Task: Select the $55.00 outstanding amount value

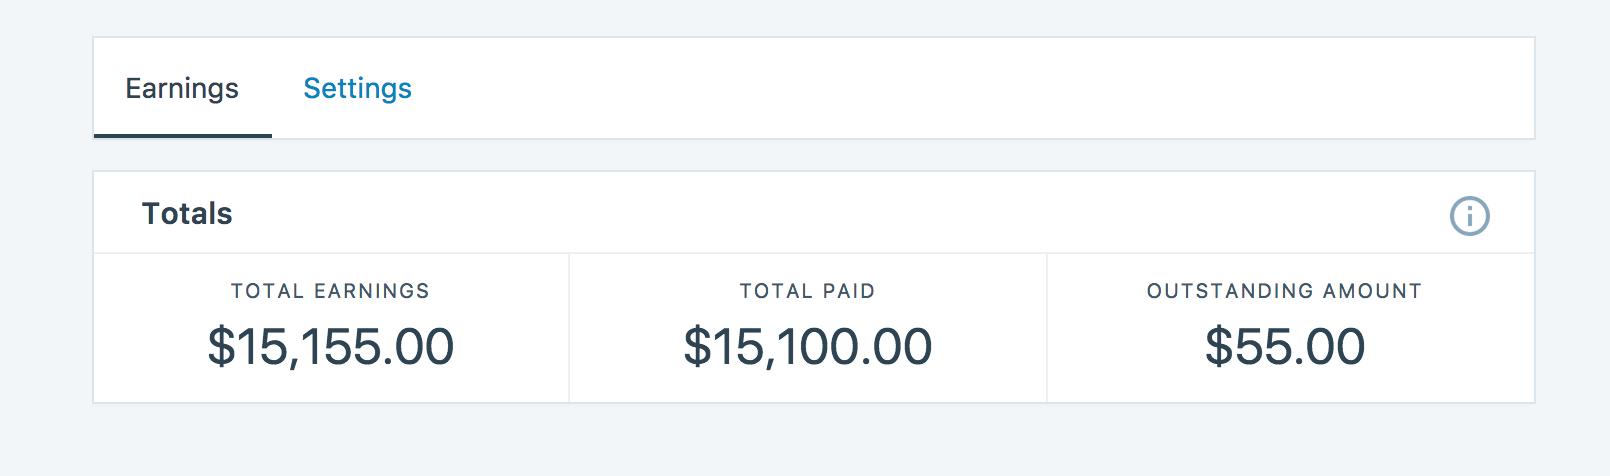Action: click(x=1284, y=347)
